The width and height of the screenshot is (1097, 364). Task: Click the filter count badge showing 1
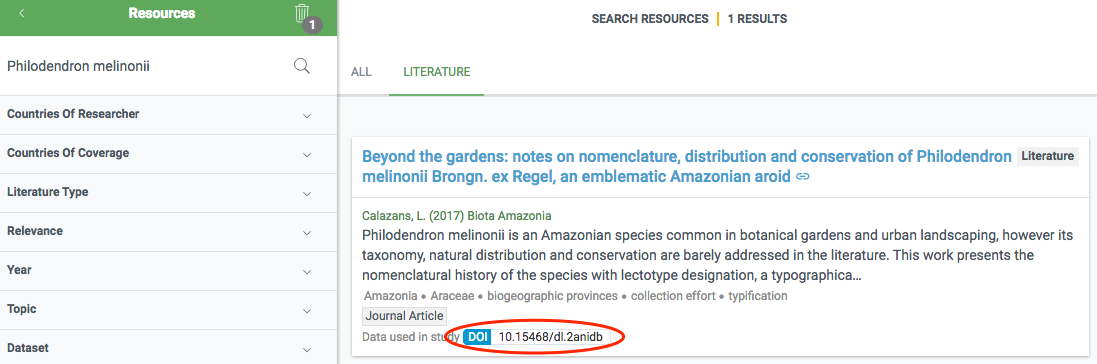pos(312,25)
